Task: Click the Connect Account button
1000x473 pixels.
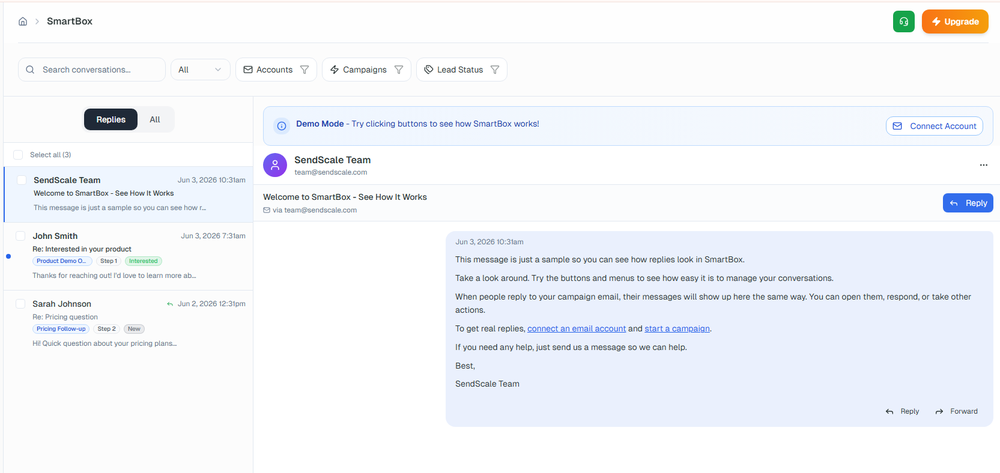Action: 934,126
